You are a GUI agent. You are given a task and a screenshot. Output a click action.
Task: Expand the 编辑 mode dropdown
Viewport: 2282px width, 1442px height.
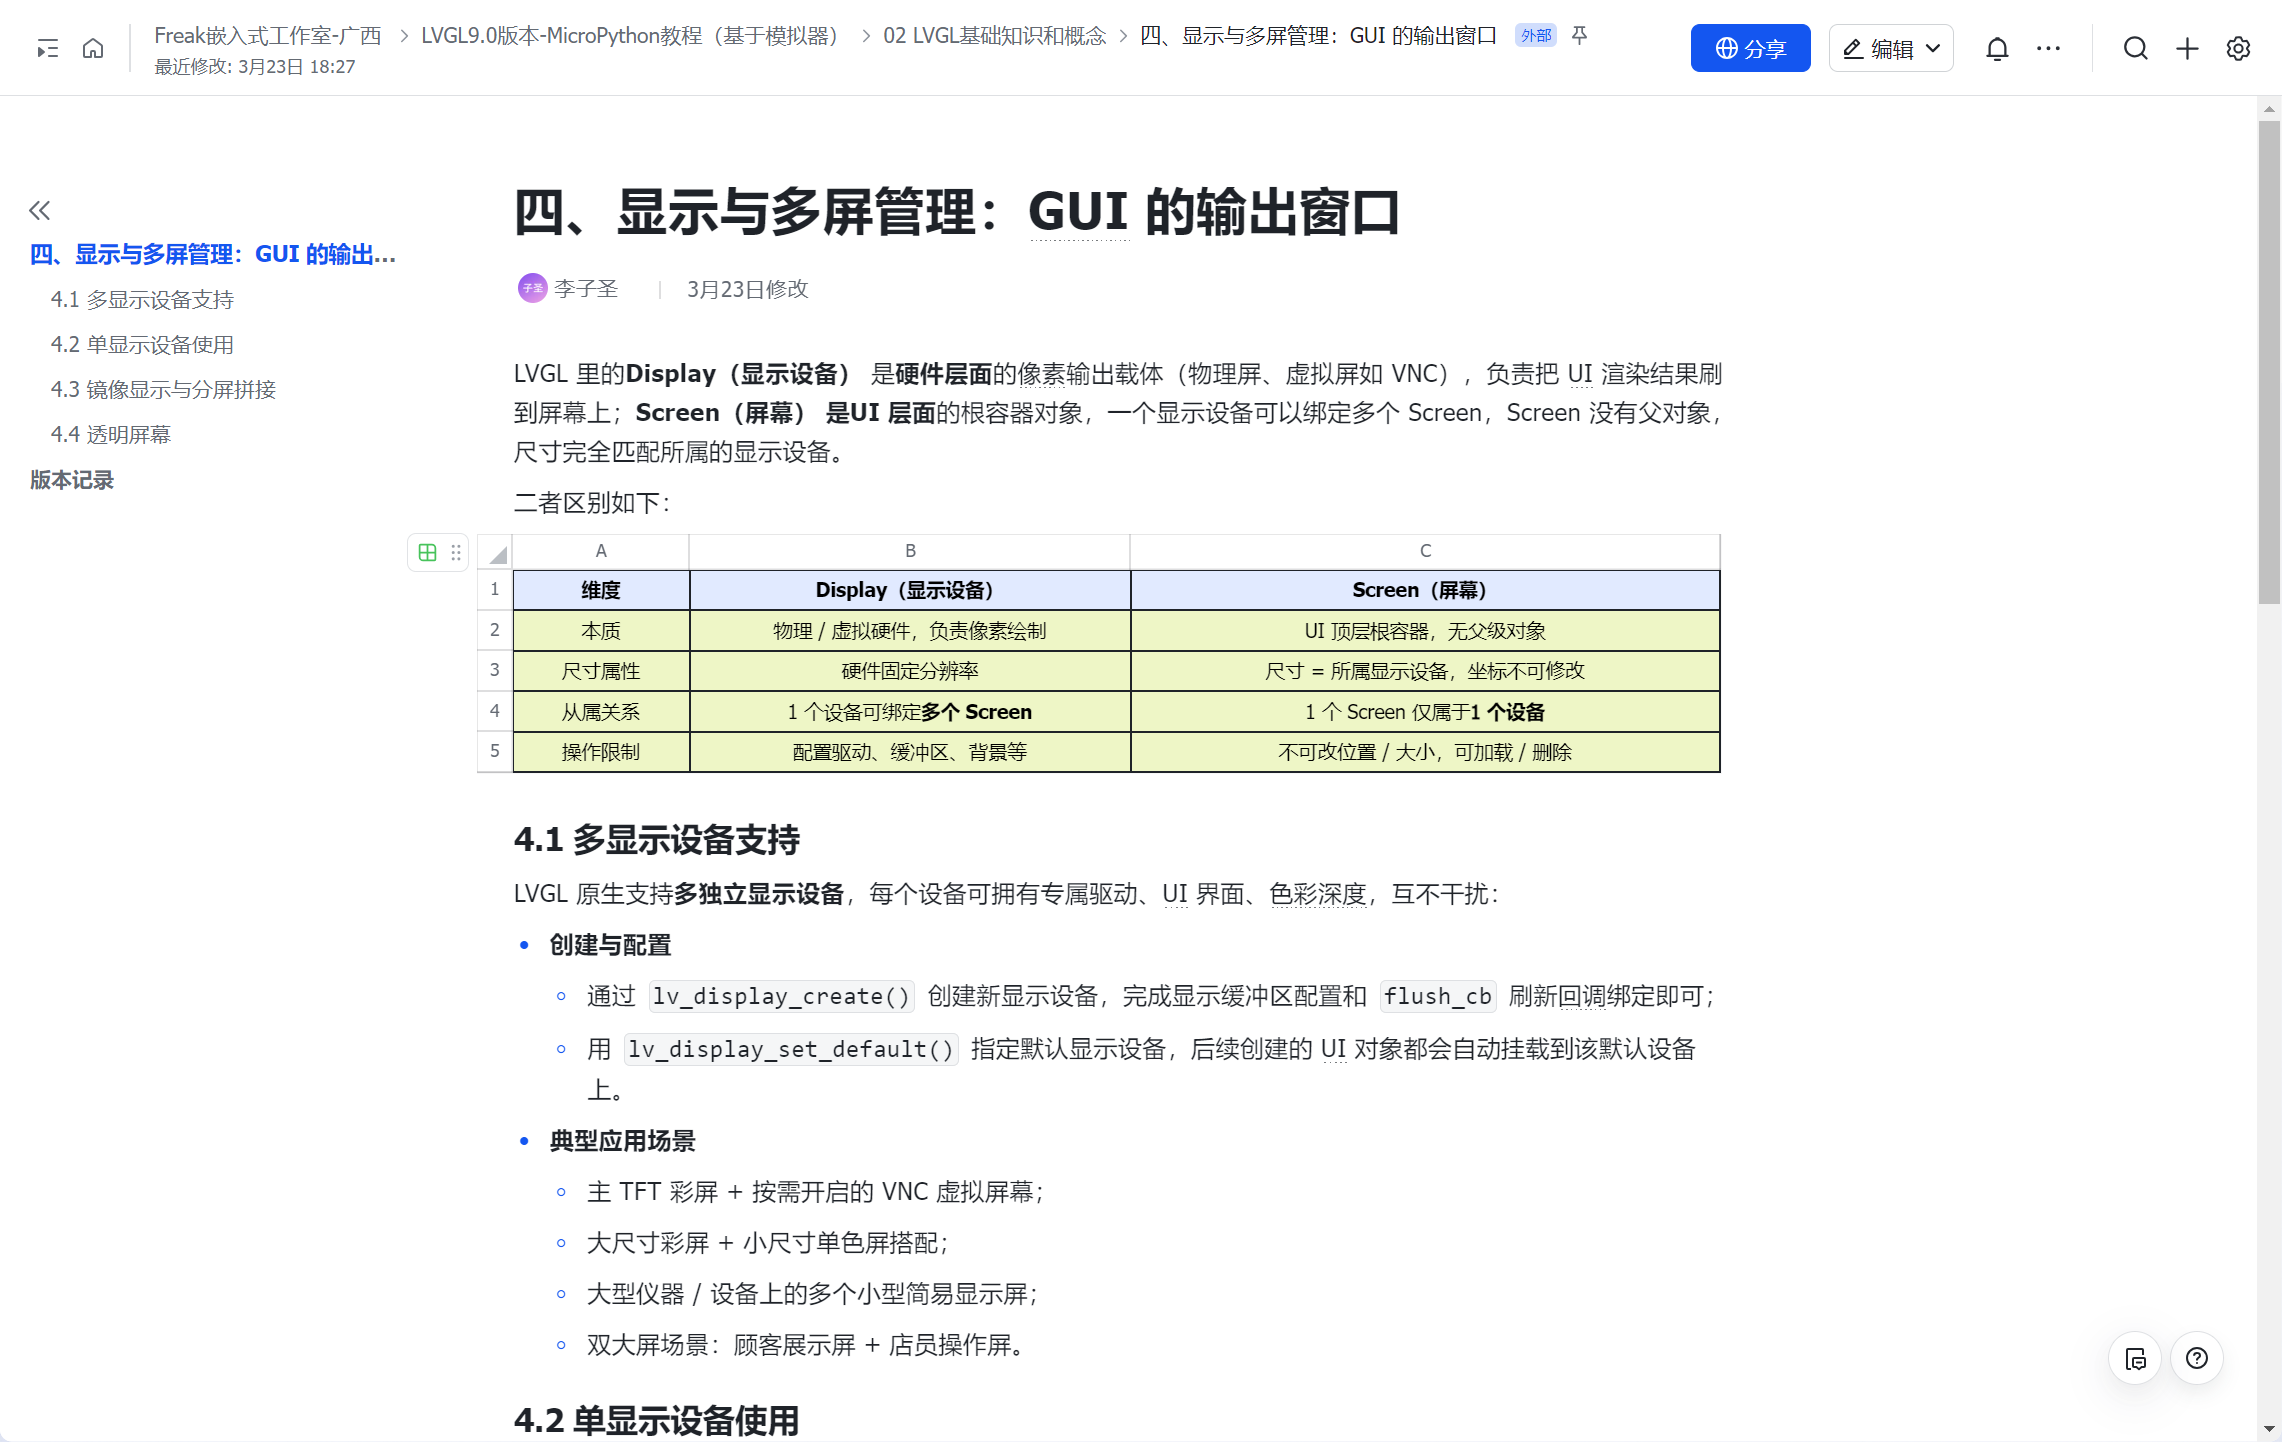click(1933, 48)
